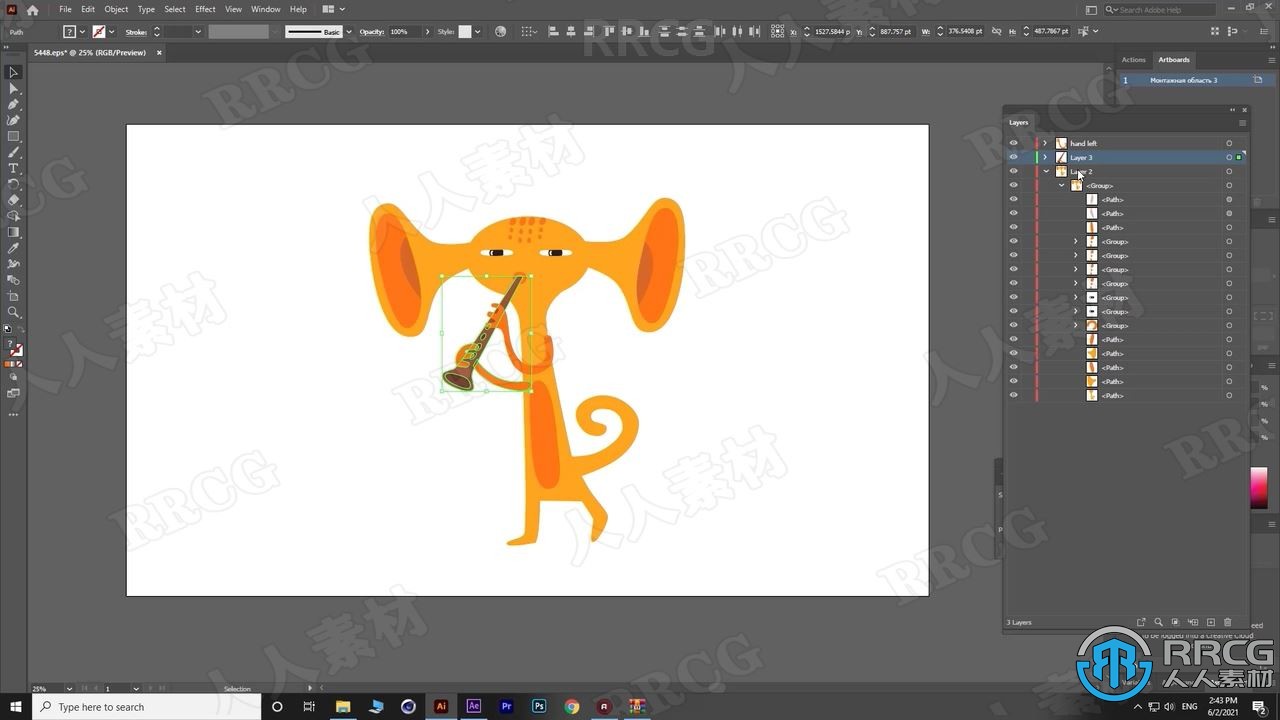Select the Direct Selection tool
This screenshot has height=720, width=1280.
[x=13, y=88]
